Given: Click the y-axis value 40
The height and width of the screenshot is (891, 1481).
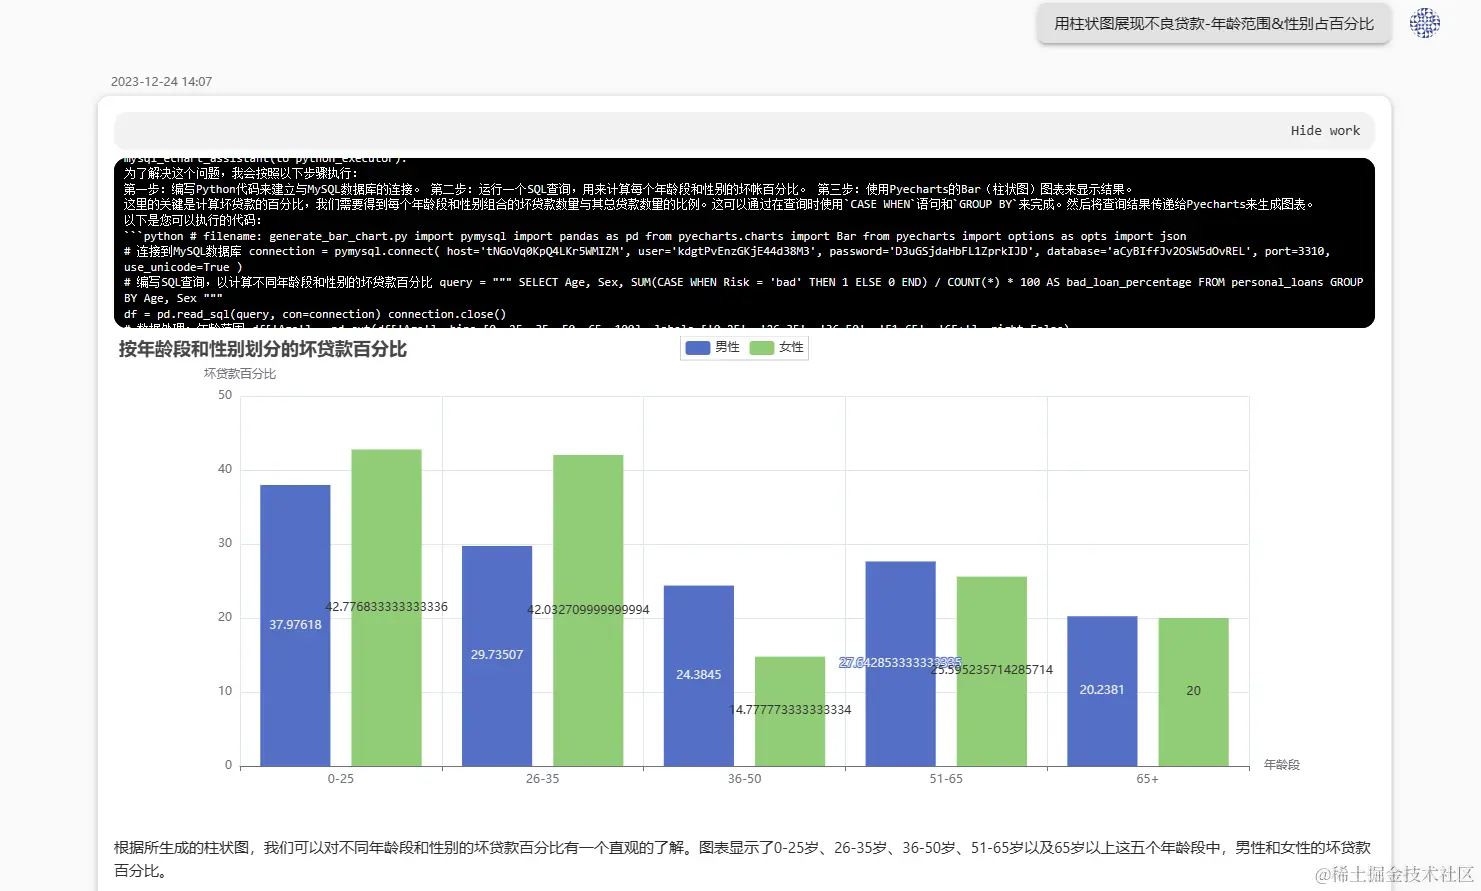Looking at the screenshot, I should [x=225, y=469].
